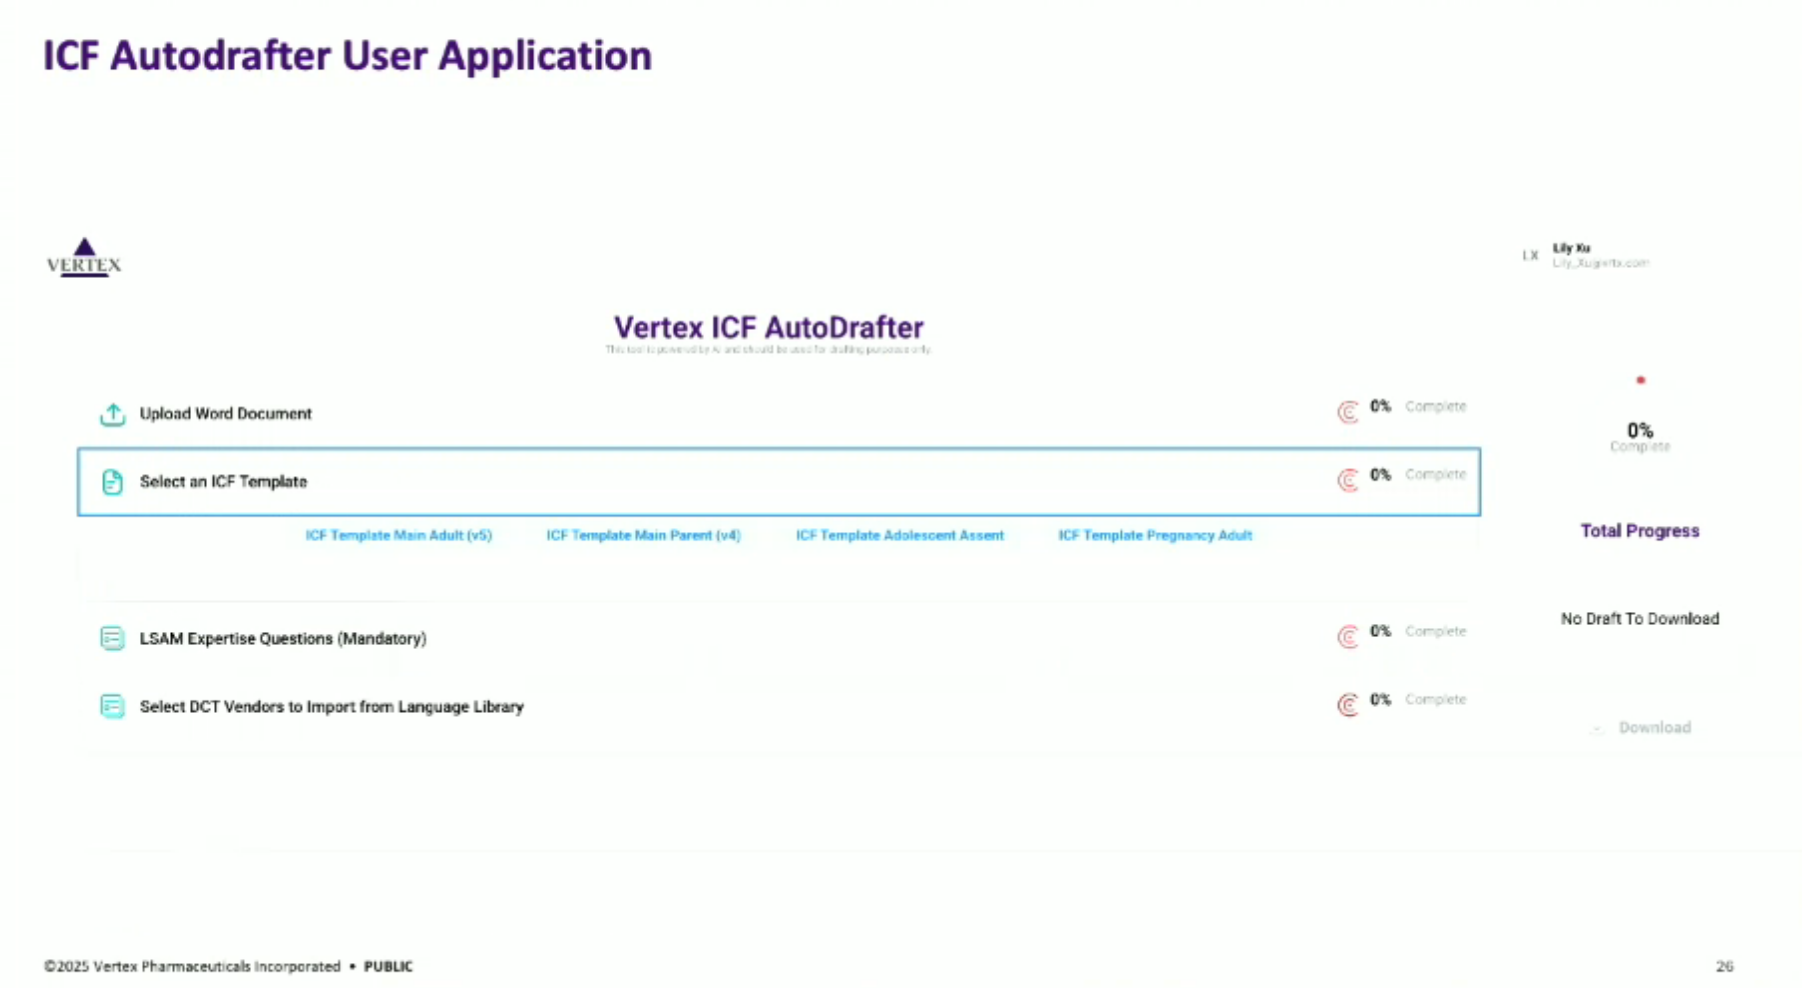The width and height of the screenshot is (1802, 988).
Task: Click the document icon for Select an ICF Template
Action: click(x=113, y=482)
